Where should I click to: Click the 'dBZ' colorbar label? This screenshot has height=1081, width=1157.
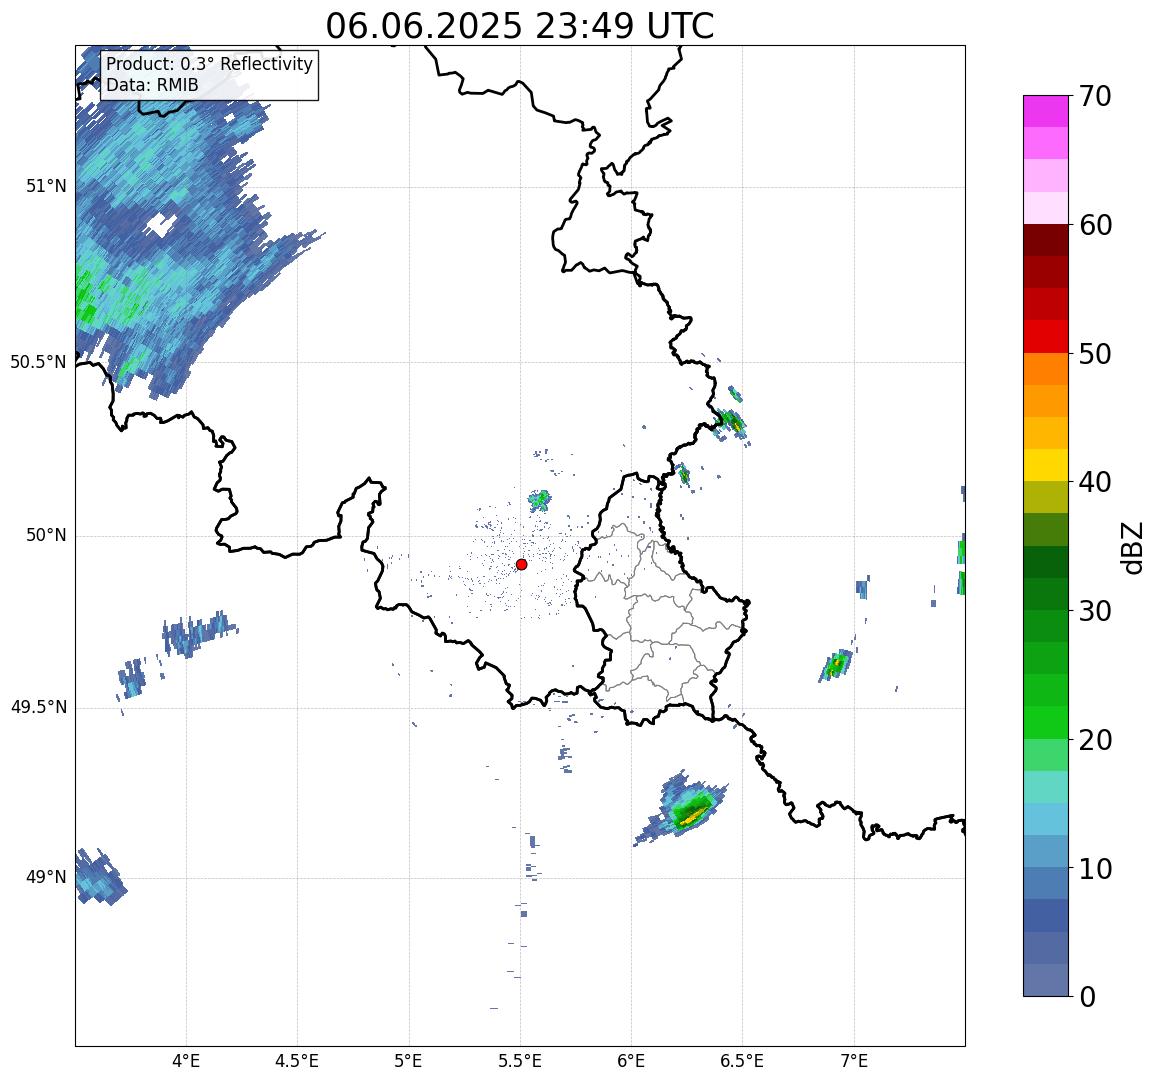pos(1131,547)
